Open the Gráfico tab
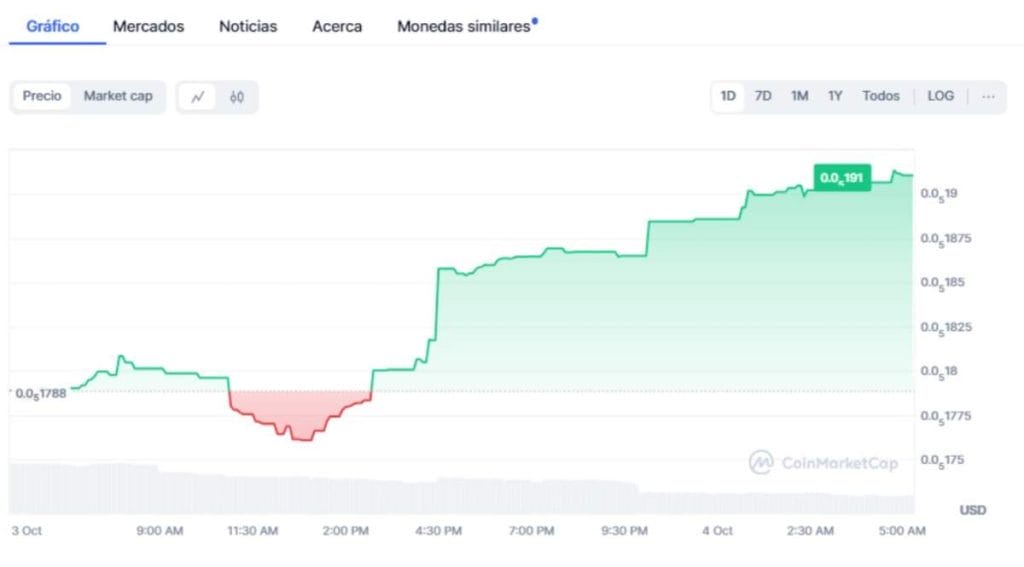This screenshot has width=1024, height=567. tap(53, 26)
